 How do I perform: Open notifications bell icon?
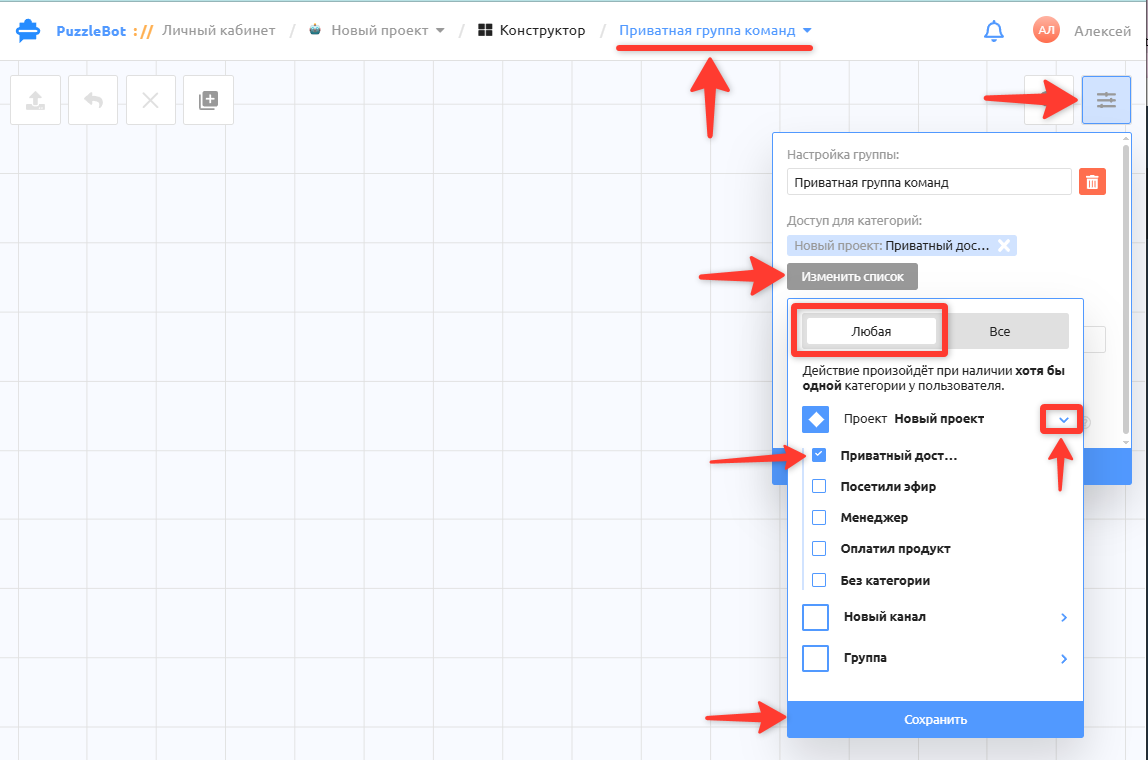coord(994,31)
